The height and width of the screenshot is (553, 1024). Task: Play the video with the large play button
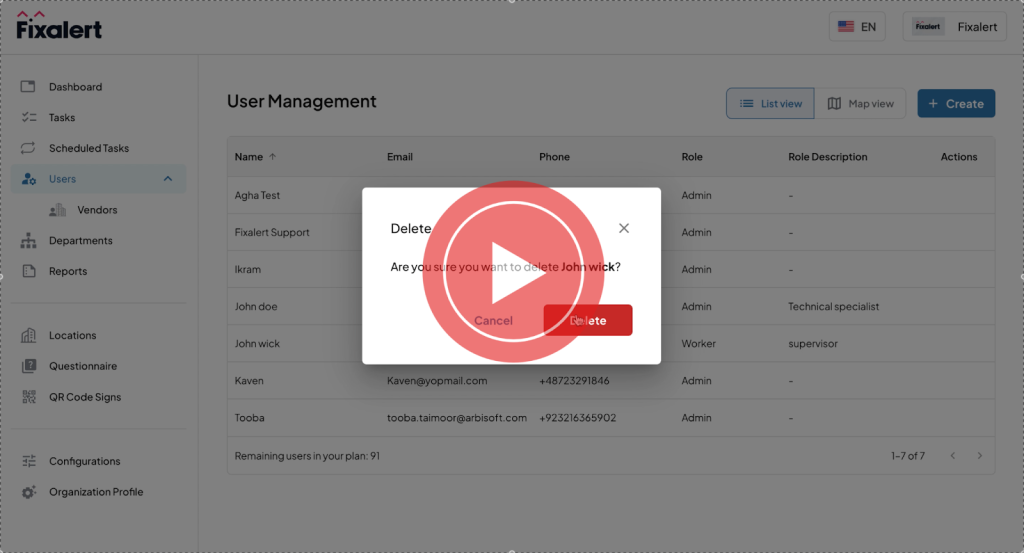point(513,272)
